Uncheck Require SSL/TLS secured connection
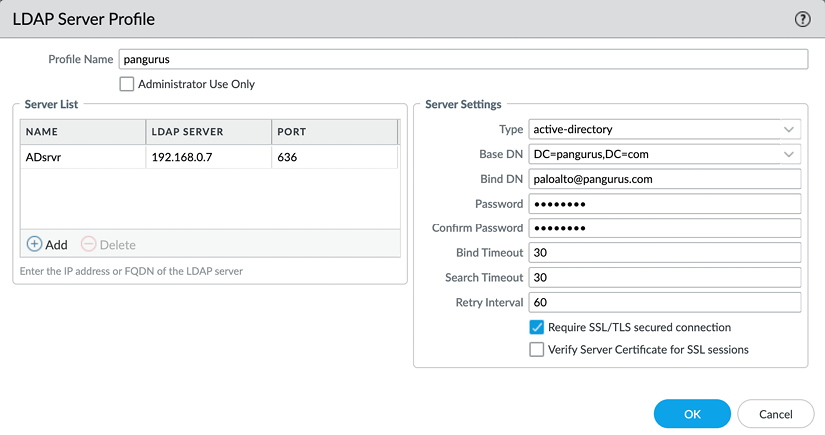The image size is (825, 435). pyautogui.click(x=537, y=327)
